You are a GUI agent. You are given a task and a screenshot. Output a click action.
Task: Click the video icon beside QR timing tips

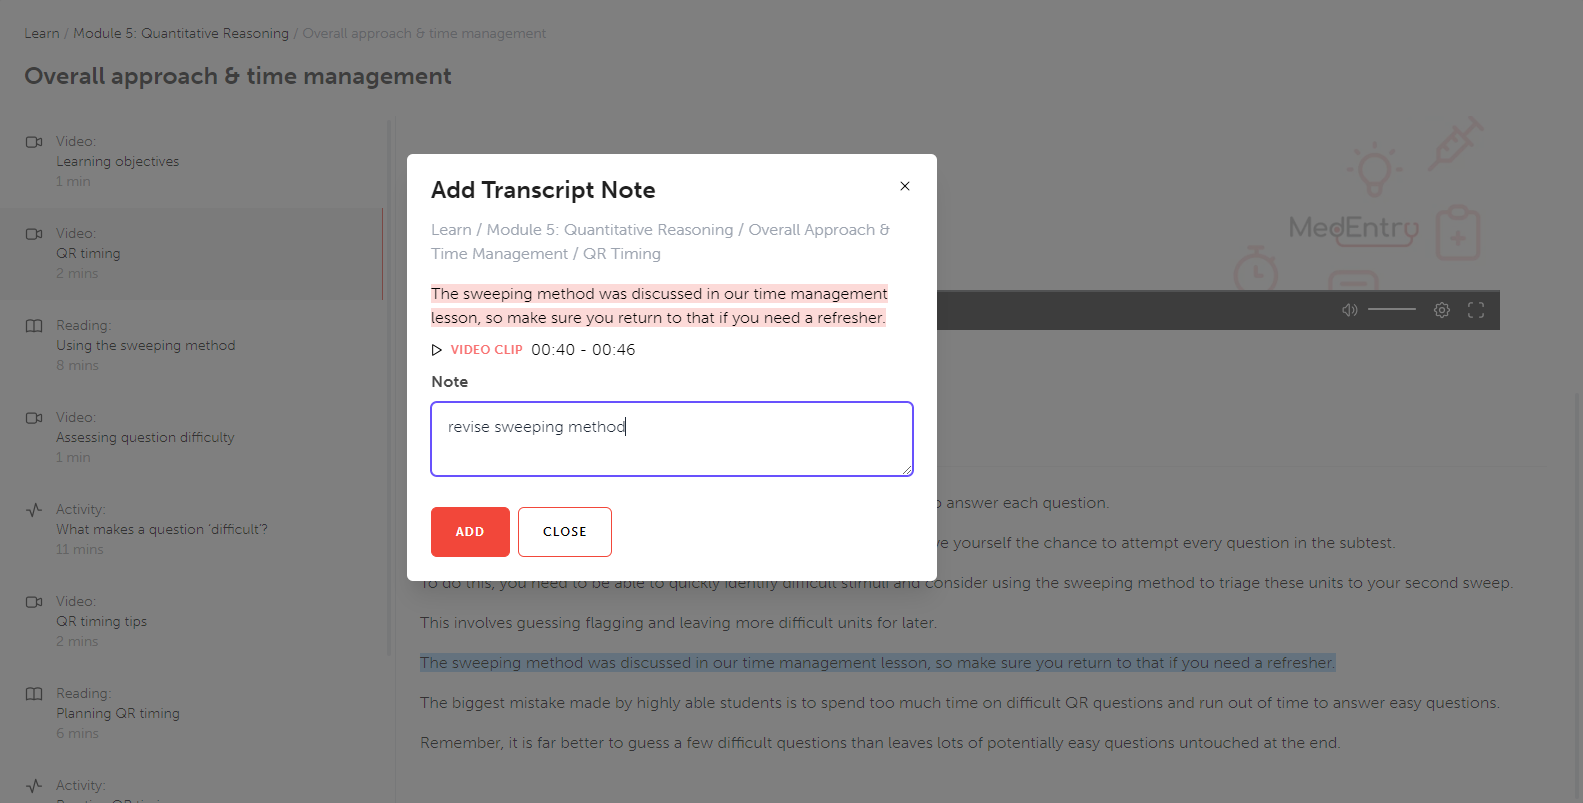[34, 602]
